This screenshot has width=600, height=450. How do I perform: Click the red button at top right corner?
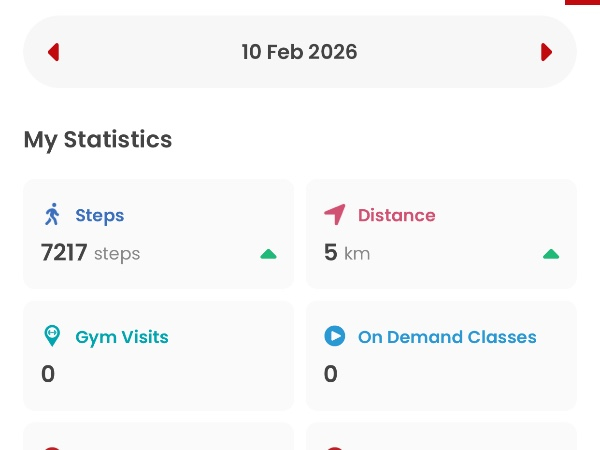582,3
